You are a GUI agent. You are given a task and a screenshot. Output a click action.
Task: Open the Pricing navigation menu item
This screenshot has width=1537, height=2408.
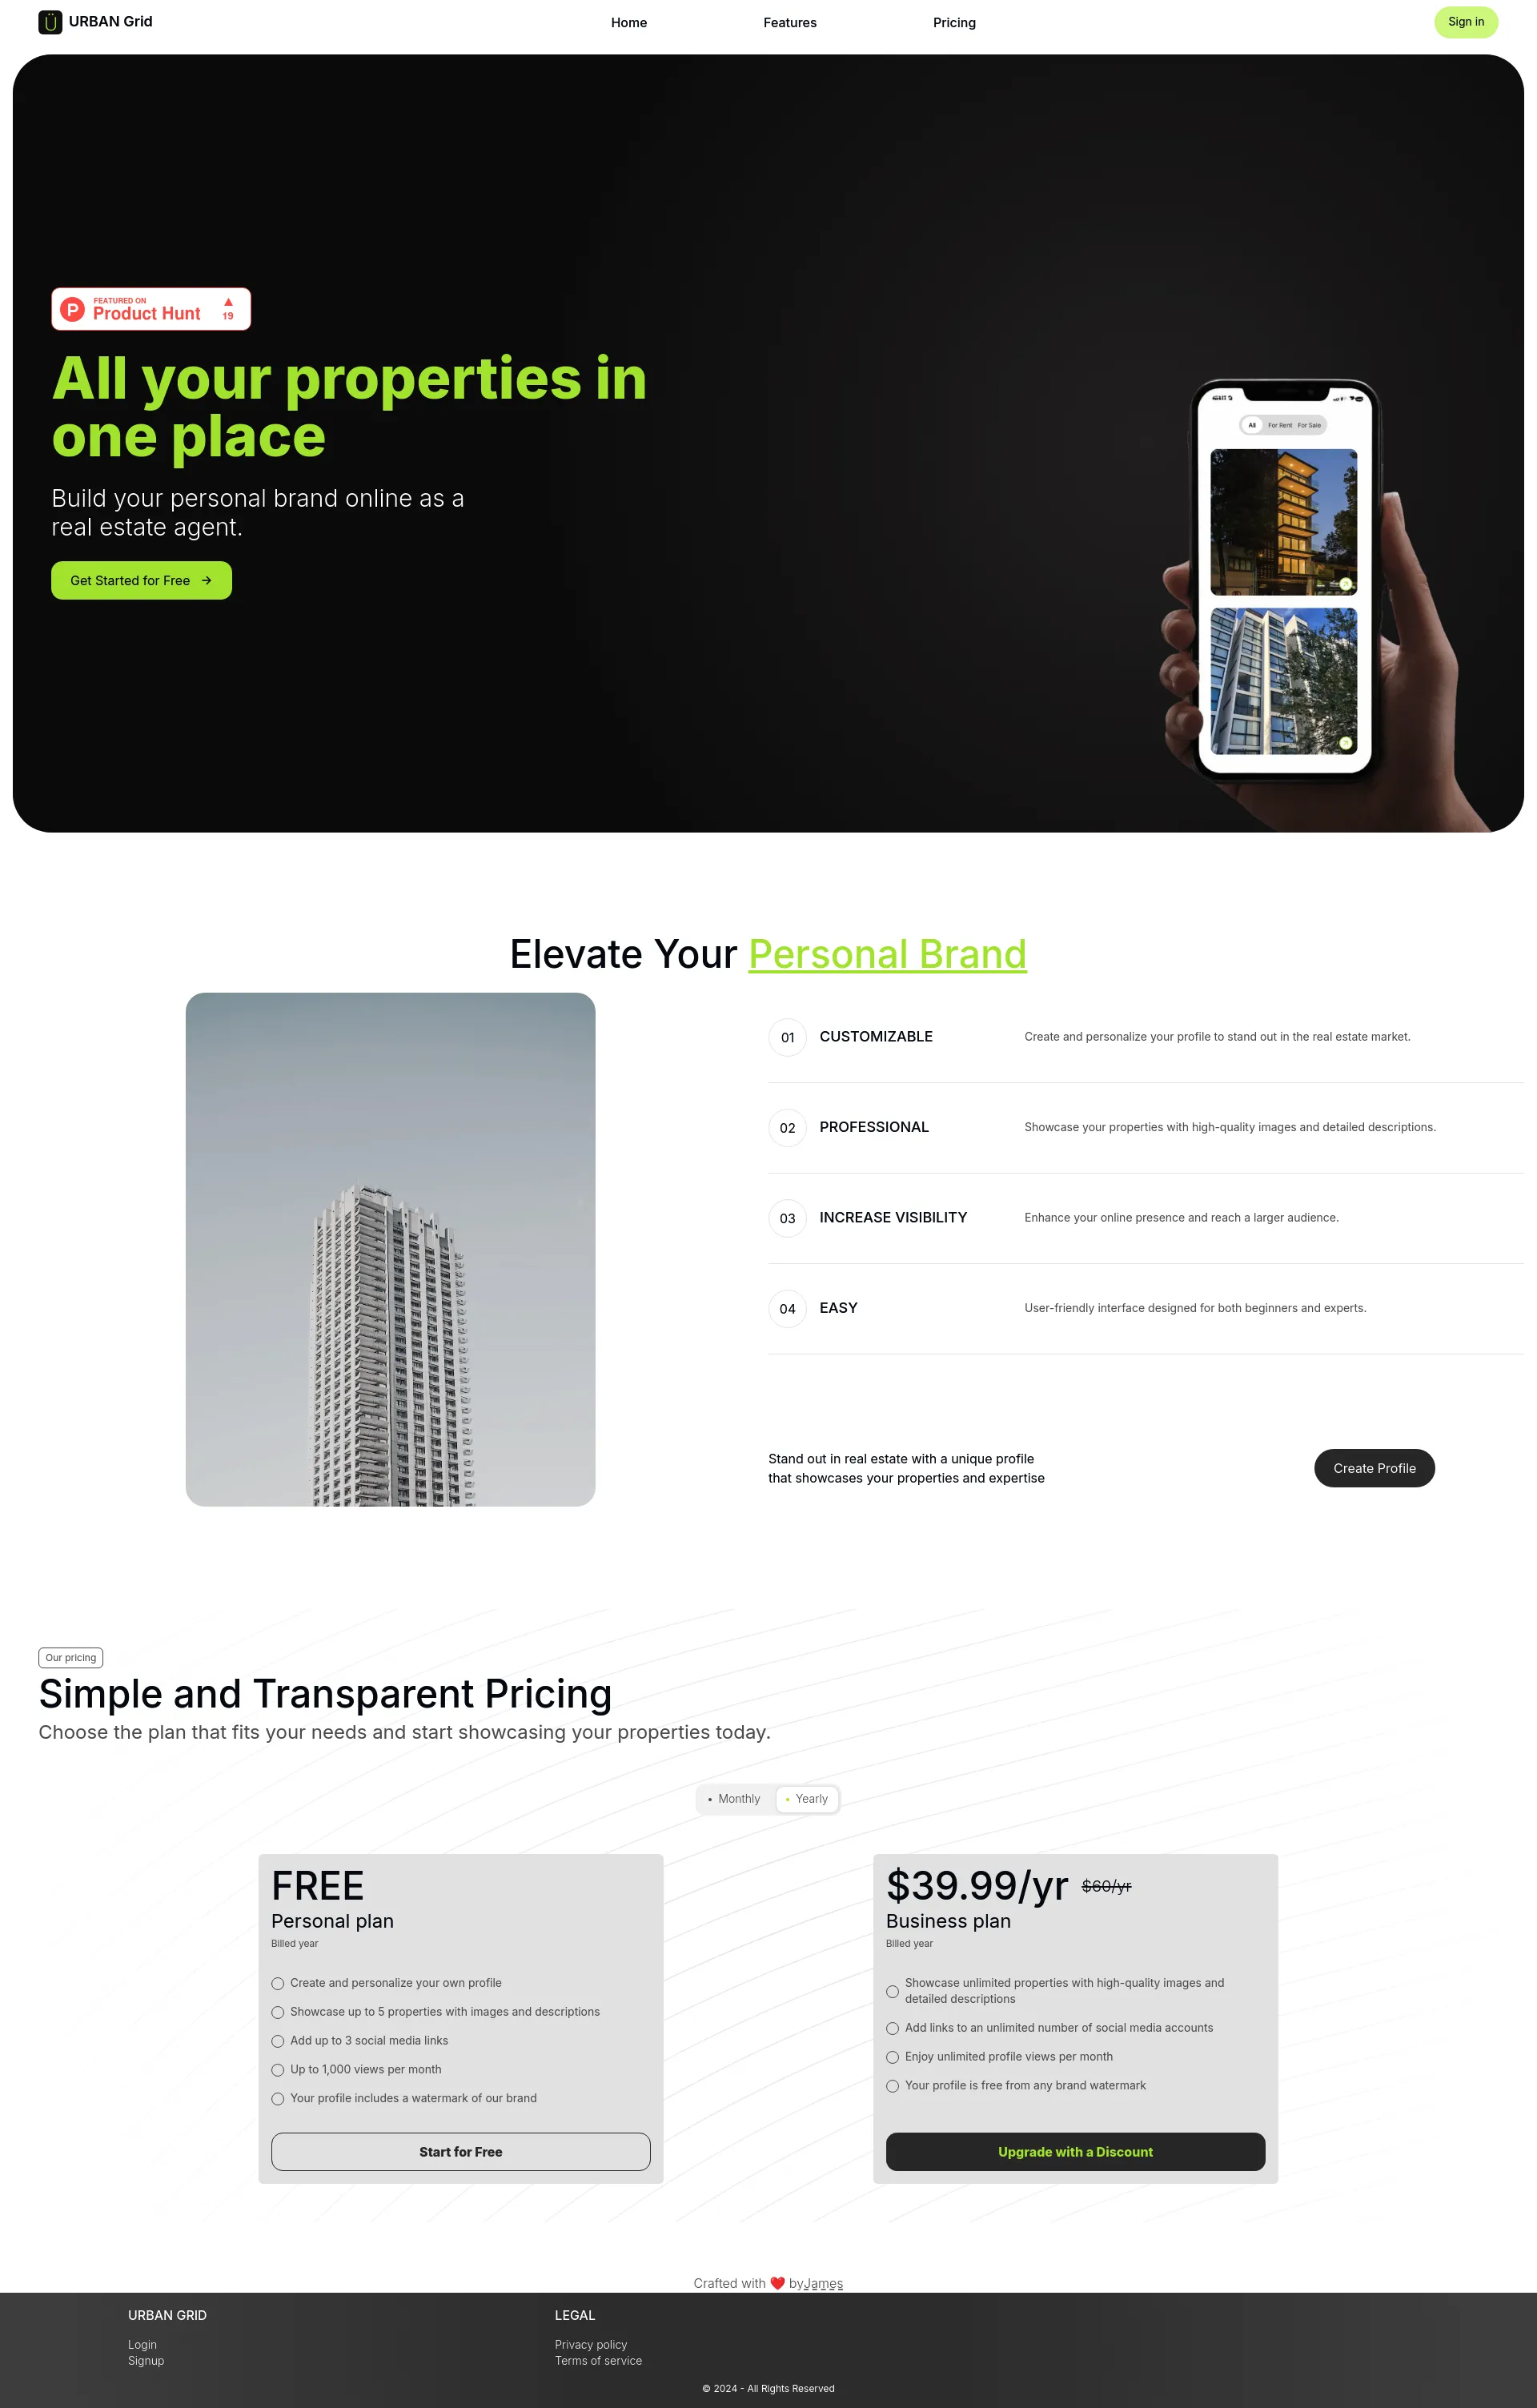(x=954, y=21)
